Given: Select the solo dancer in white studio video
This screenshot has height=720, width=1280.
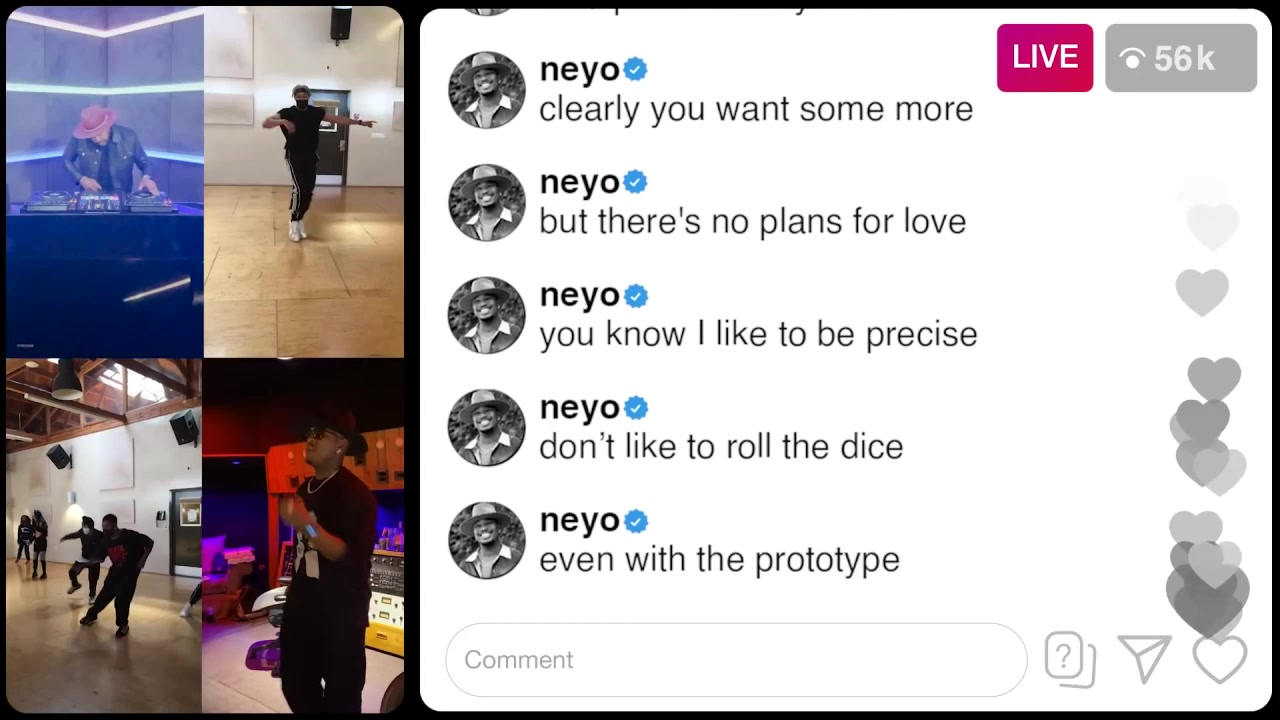Looking at the screenshot, I should [x=304, y=181].
